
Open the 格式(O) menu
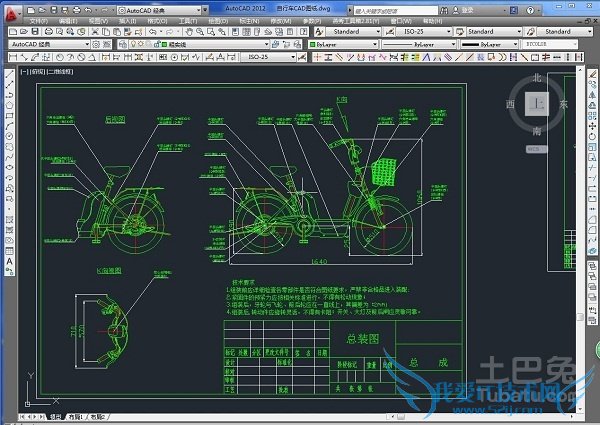tap(157, 21)
